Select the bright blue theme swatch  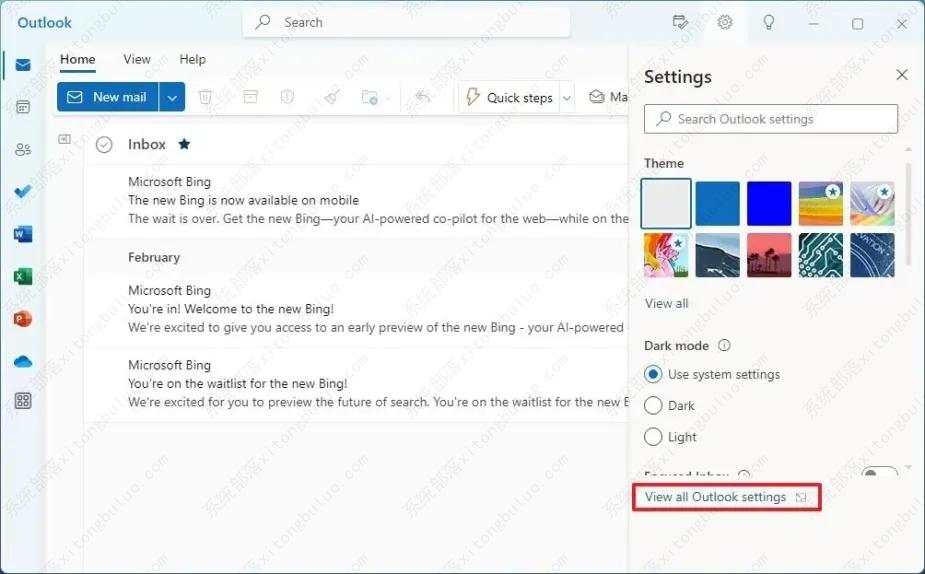769,204
